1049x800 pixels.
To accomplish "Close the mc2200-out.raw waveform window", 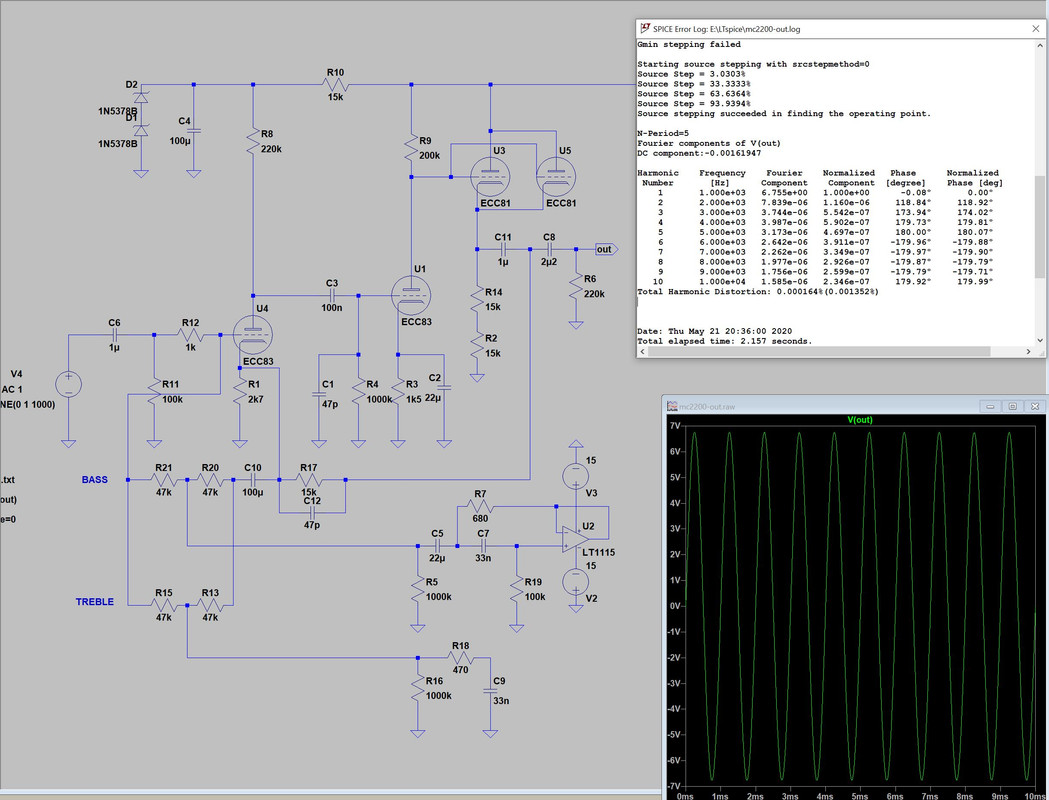I will (x=1035, y=406).
